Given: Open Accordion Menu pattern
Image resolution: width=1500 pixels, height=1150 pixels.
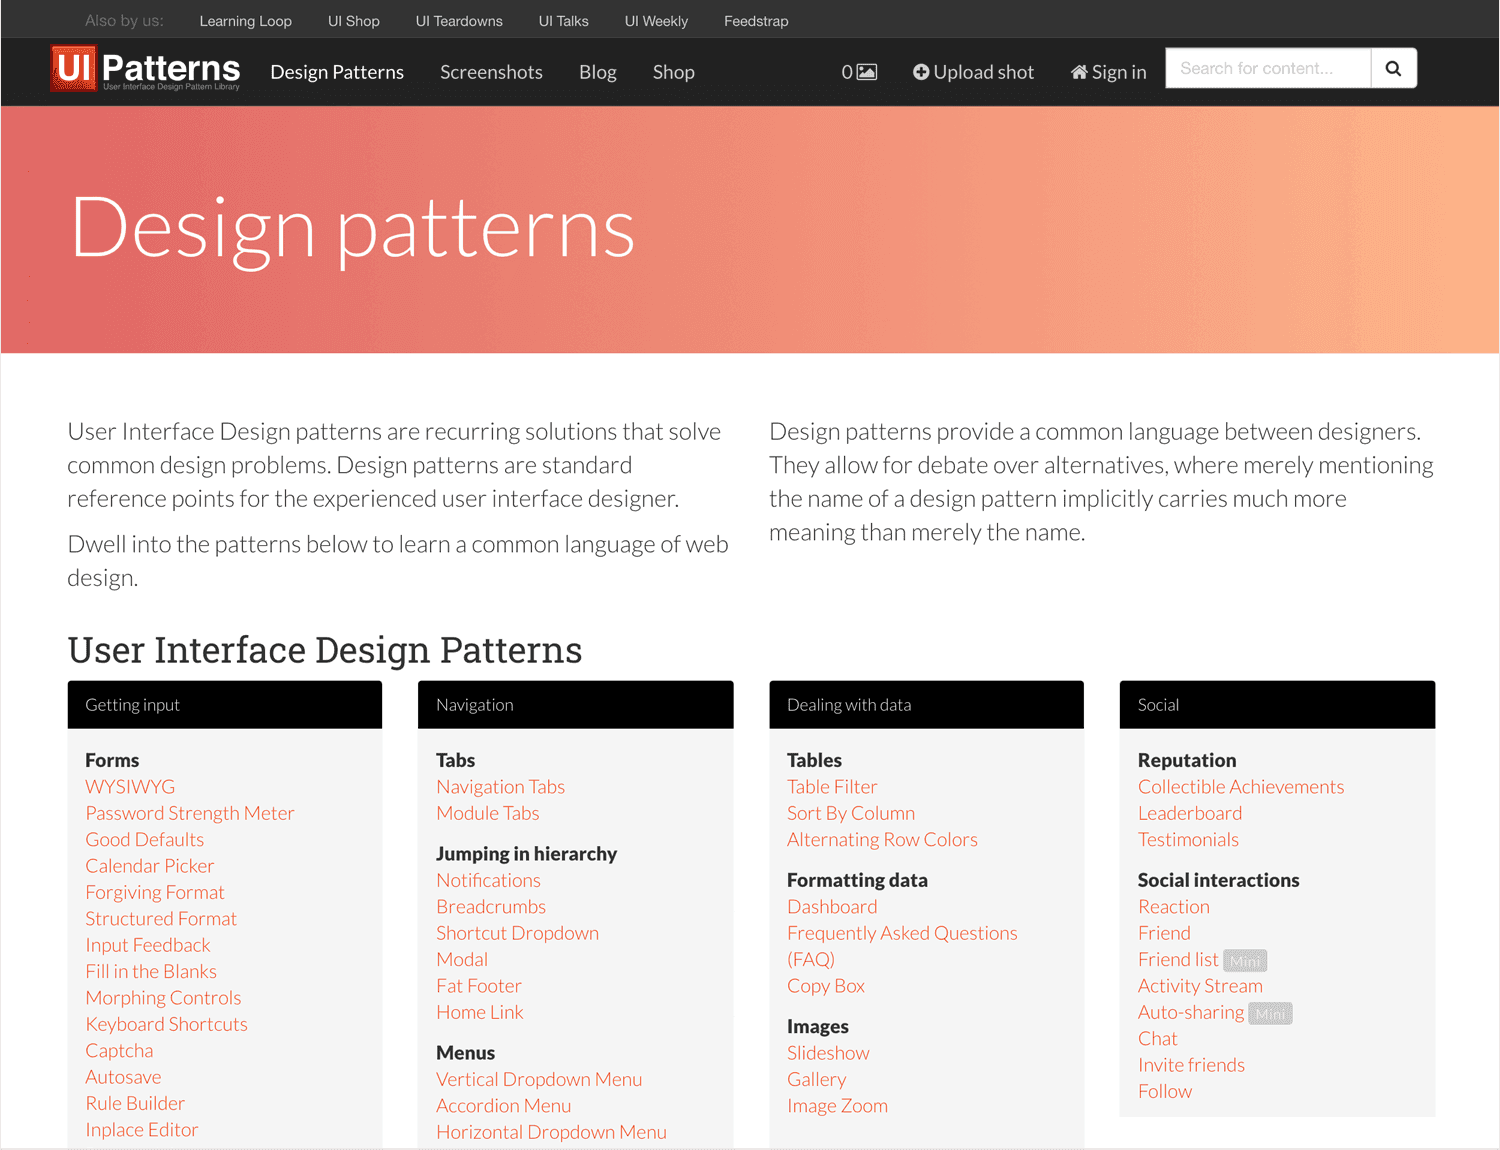Looking at the screenshot, I should pos(503,1106).
